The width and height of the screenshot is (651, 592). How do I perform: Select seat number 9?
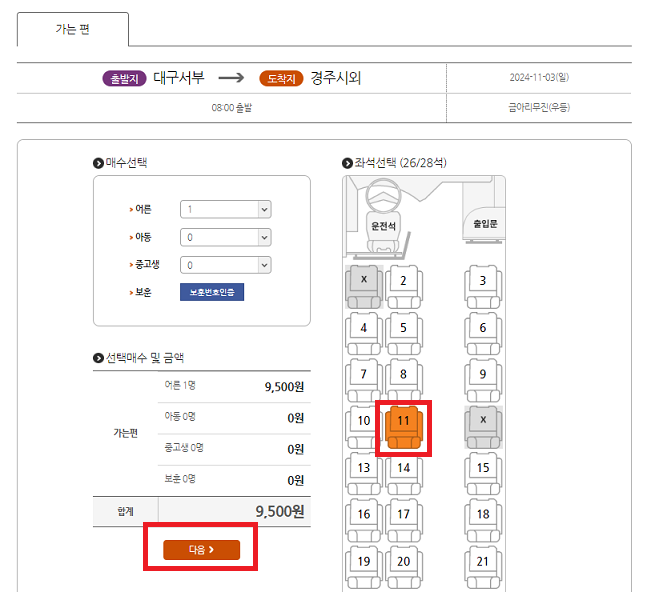(x=483, y=380)
